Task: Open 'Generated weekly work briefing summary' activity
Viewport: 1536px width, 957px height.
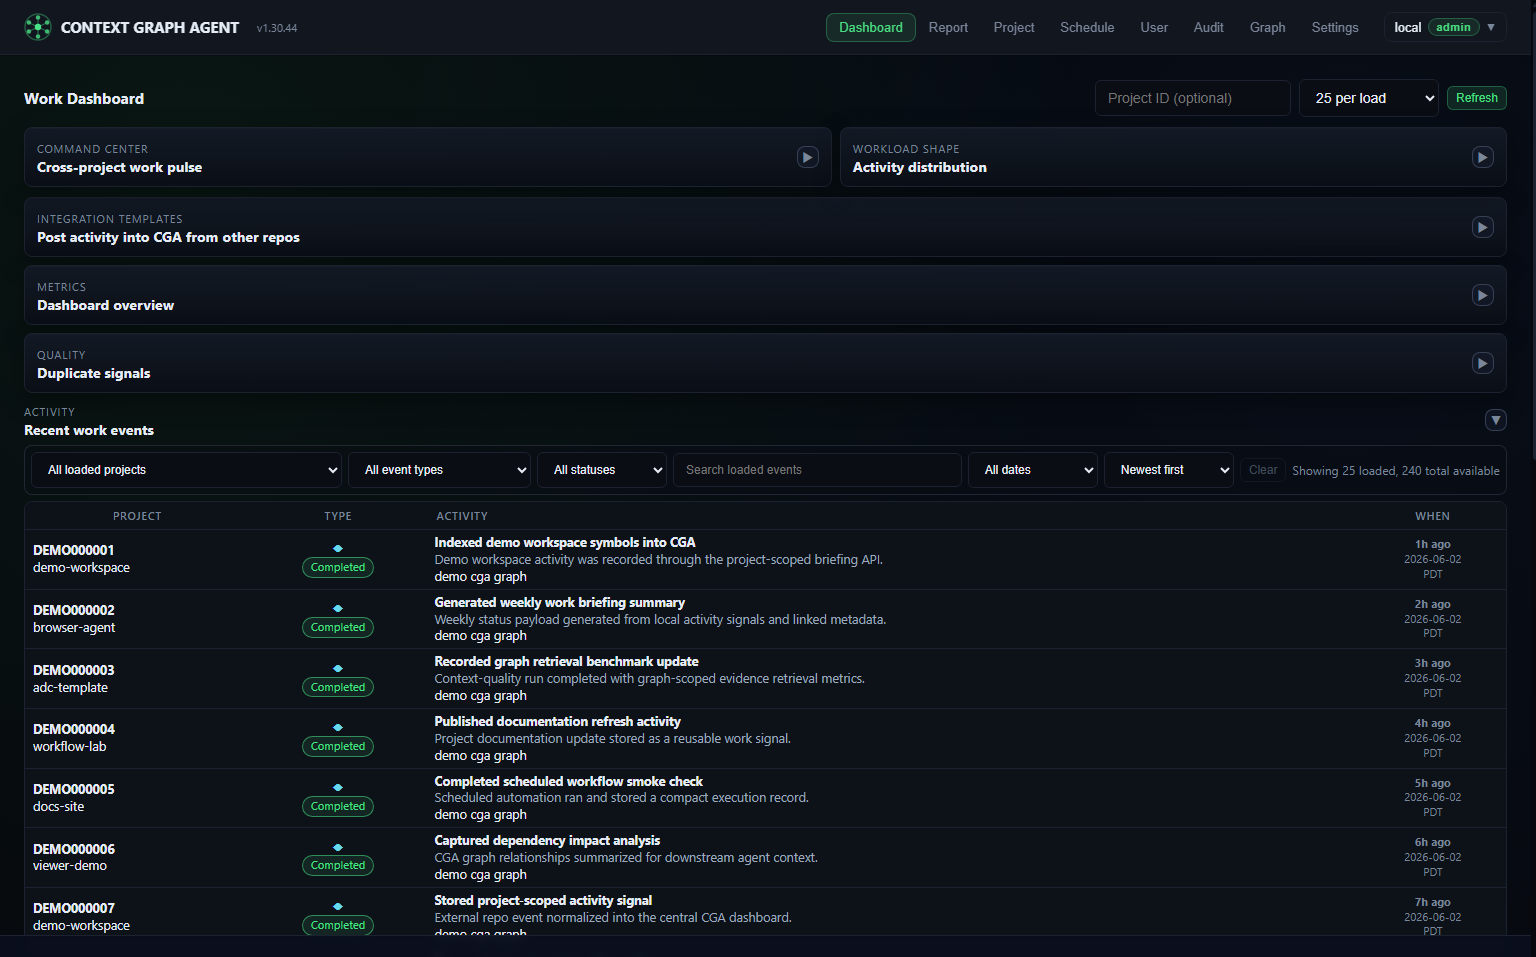Action: pyautogui.click(x=560, y=602)
